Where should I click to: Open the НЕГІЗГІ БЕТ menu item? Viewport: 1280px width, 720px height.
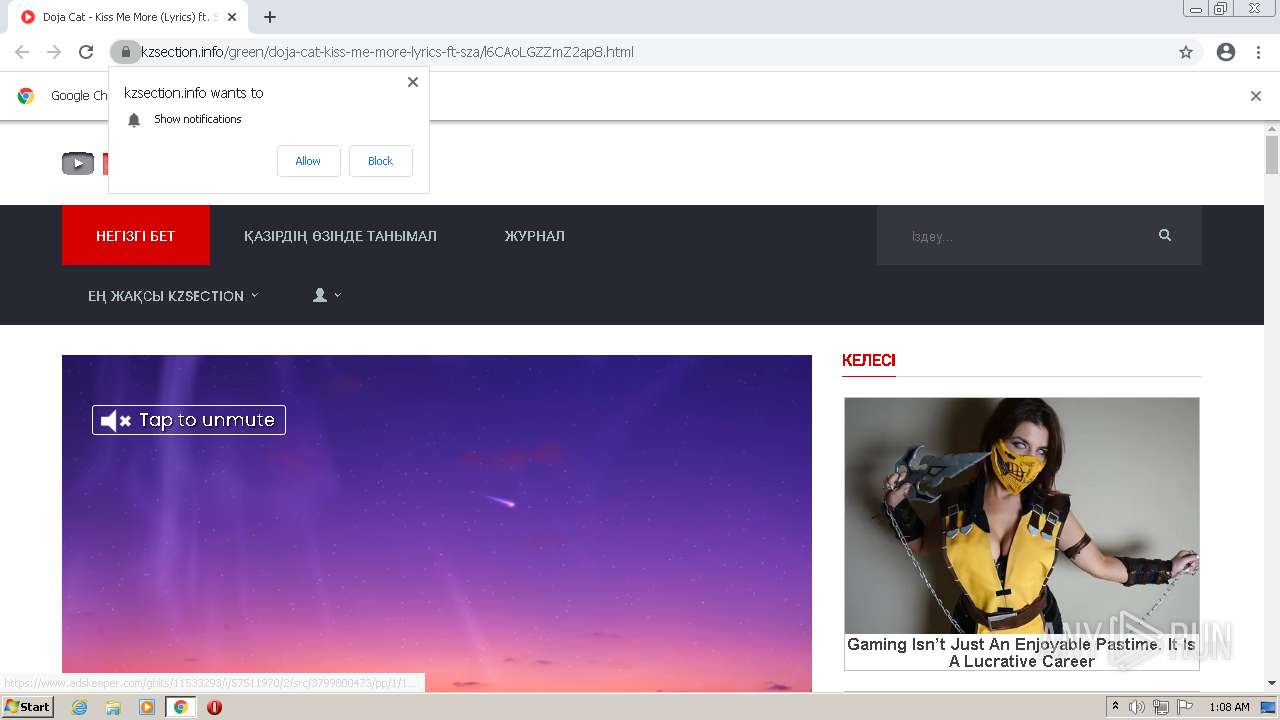136,236
